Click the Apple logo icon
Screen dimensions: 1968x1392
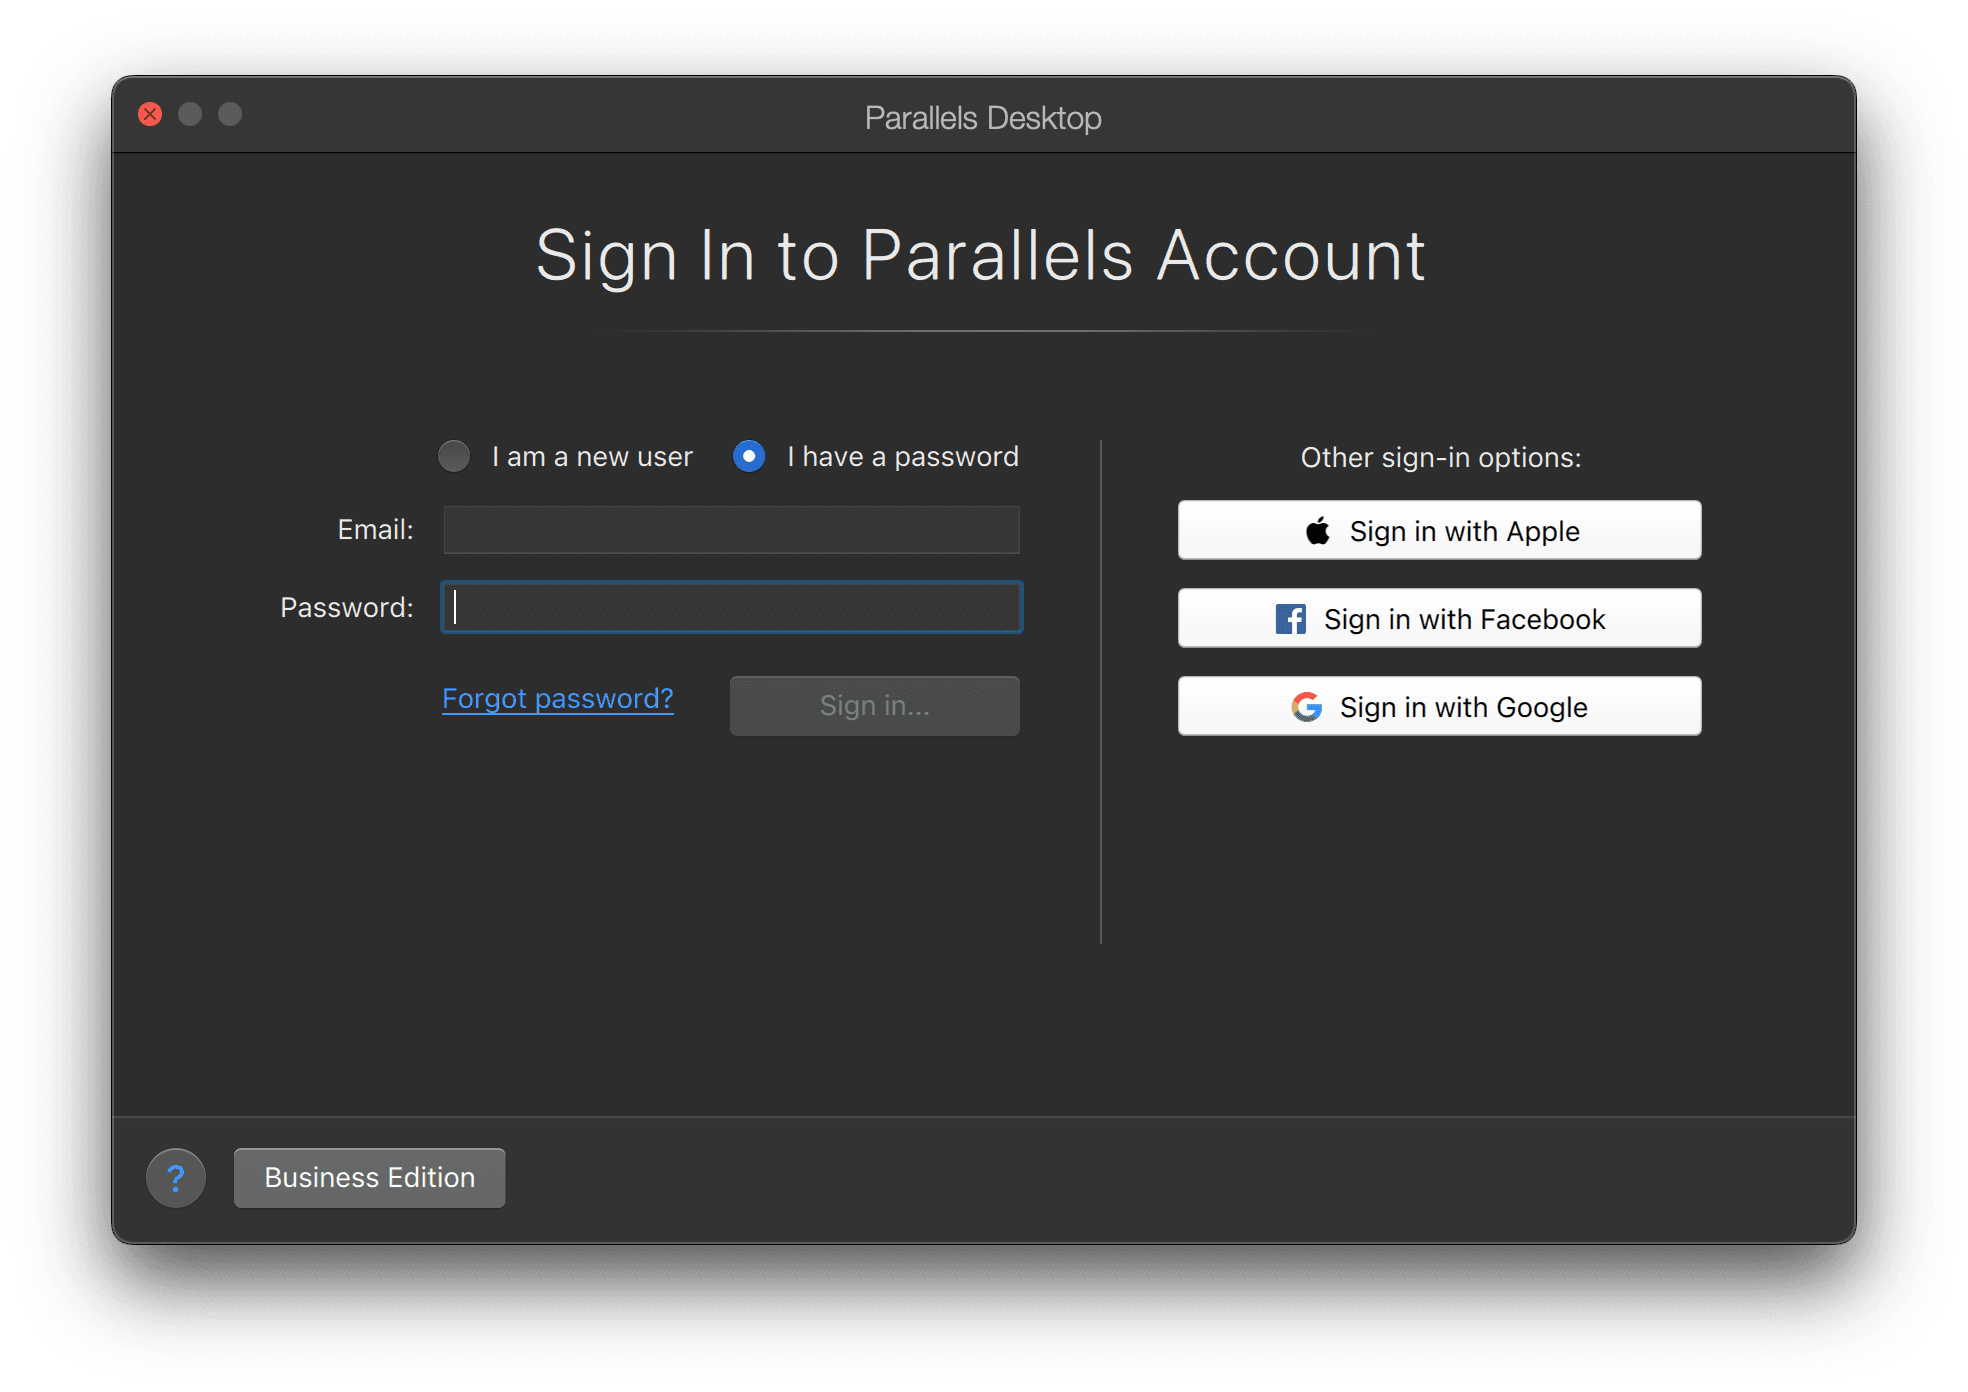point(1318,531)
